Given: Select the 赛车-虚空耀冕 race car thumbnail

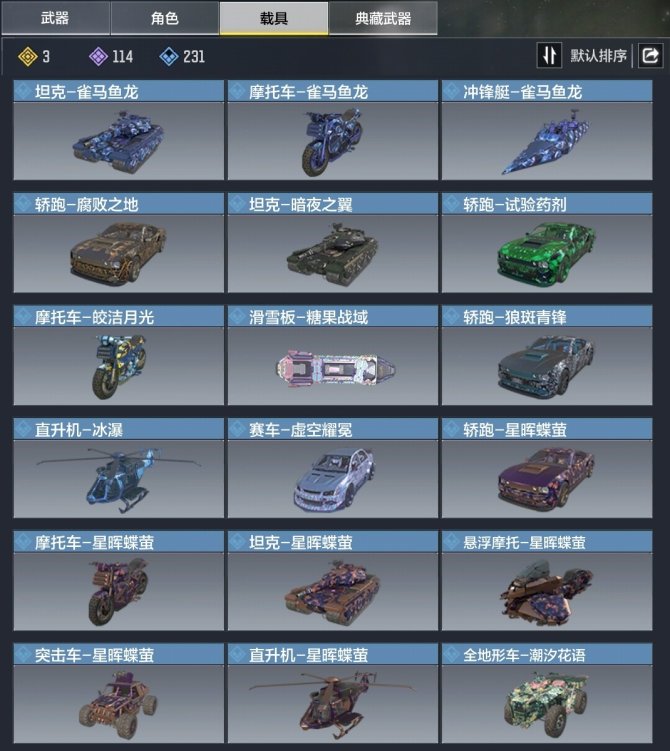Looking at the screenshot, I should (x=333, y=479).
